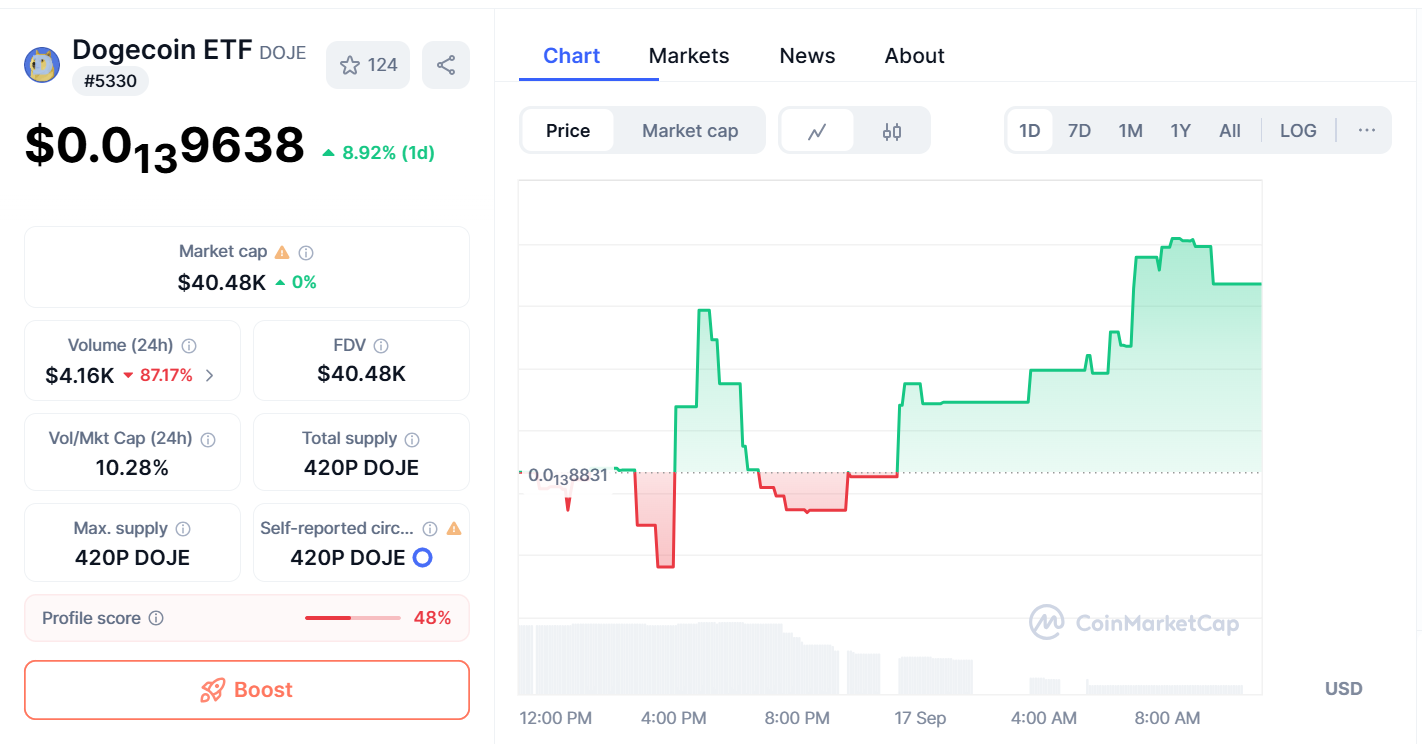Open Vol/Mkt Cap (24h) info icon
Viewport: 1422px width, 744px height.
point(208,439)
